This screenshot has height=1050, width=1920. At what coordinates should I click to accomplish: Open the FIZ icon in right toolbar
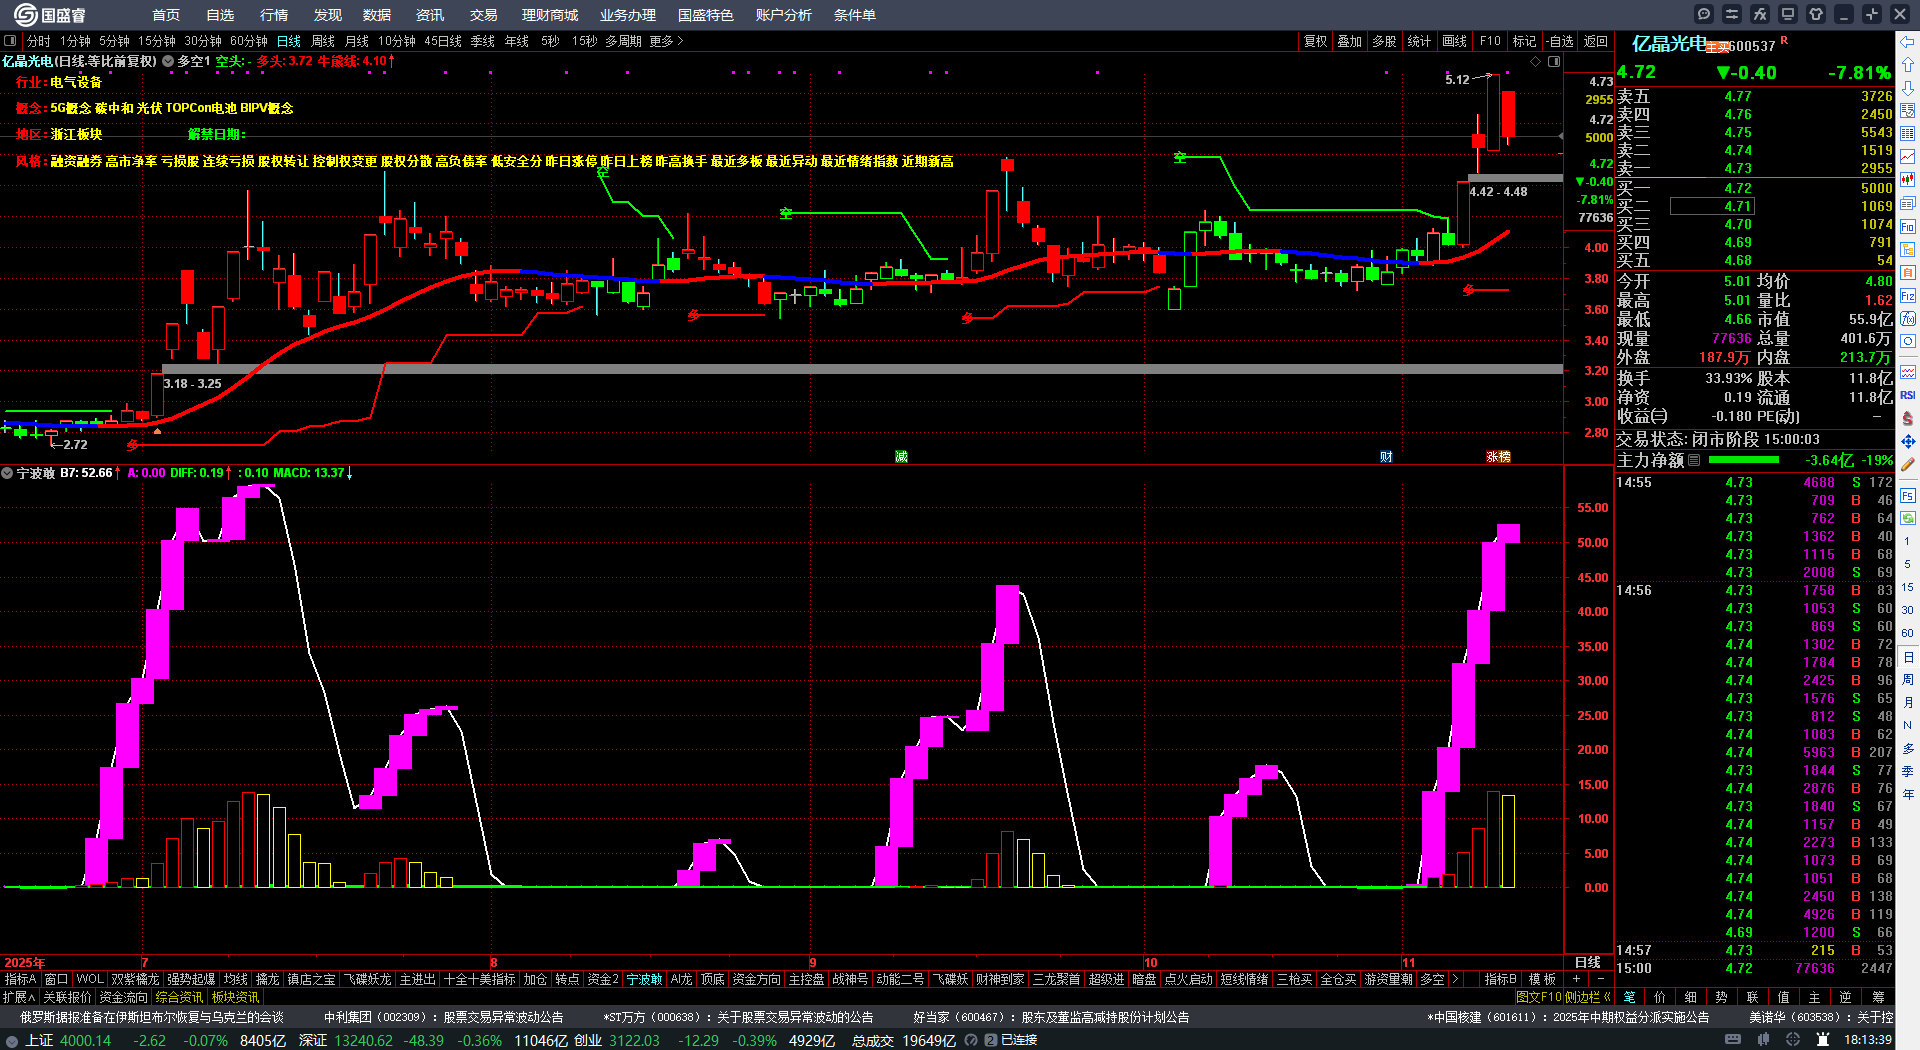(1908, 296)
